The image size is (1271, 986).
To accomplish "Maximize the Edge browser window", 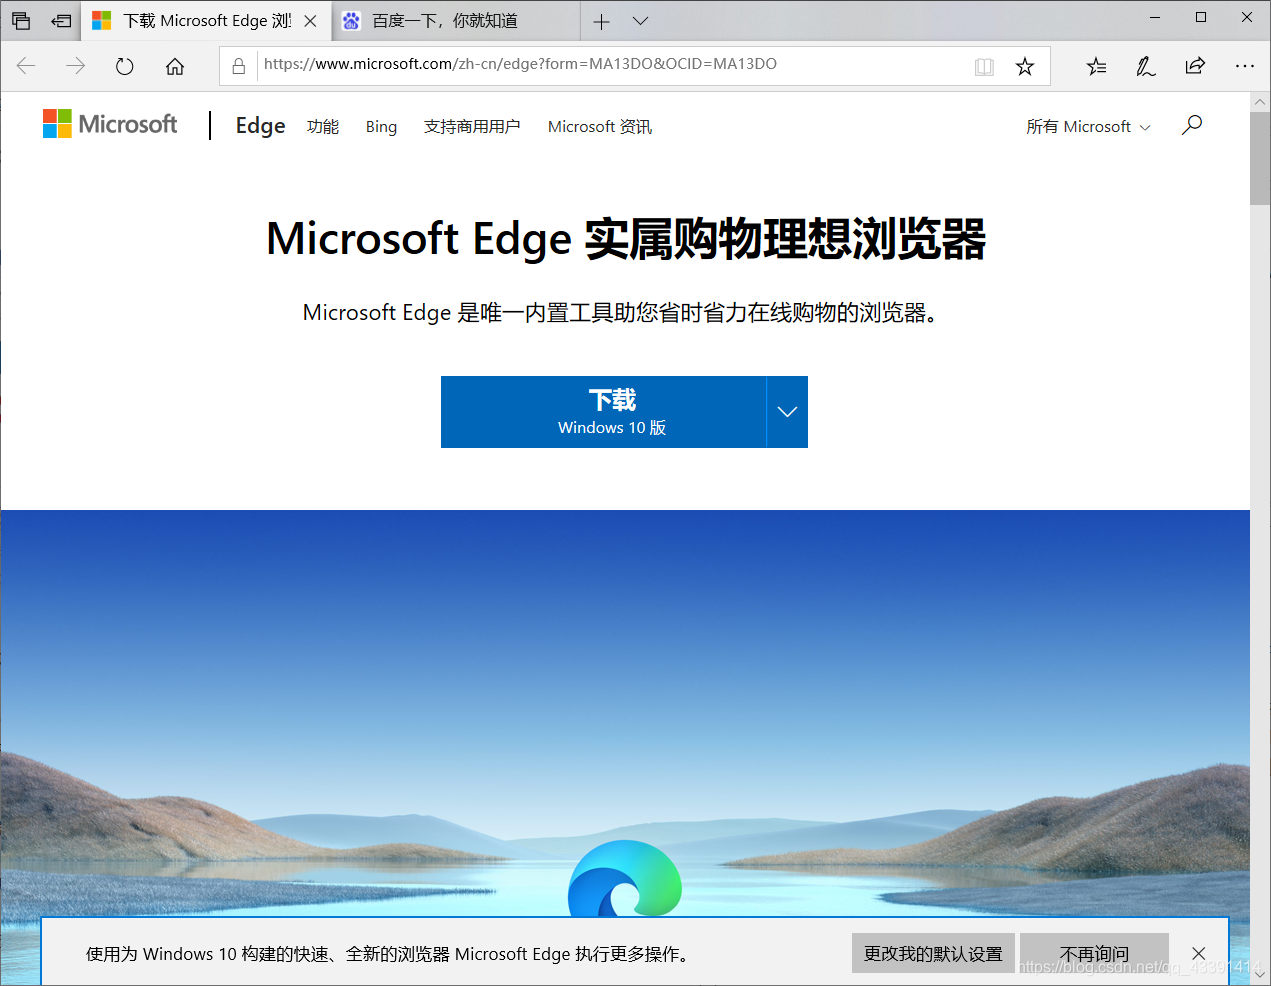I will pyautogui.click(x=1201, y=17).
